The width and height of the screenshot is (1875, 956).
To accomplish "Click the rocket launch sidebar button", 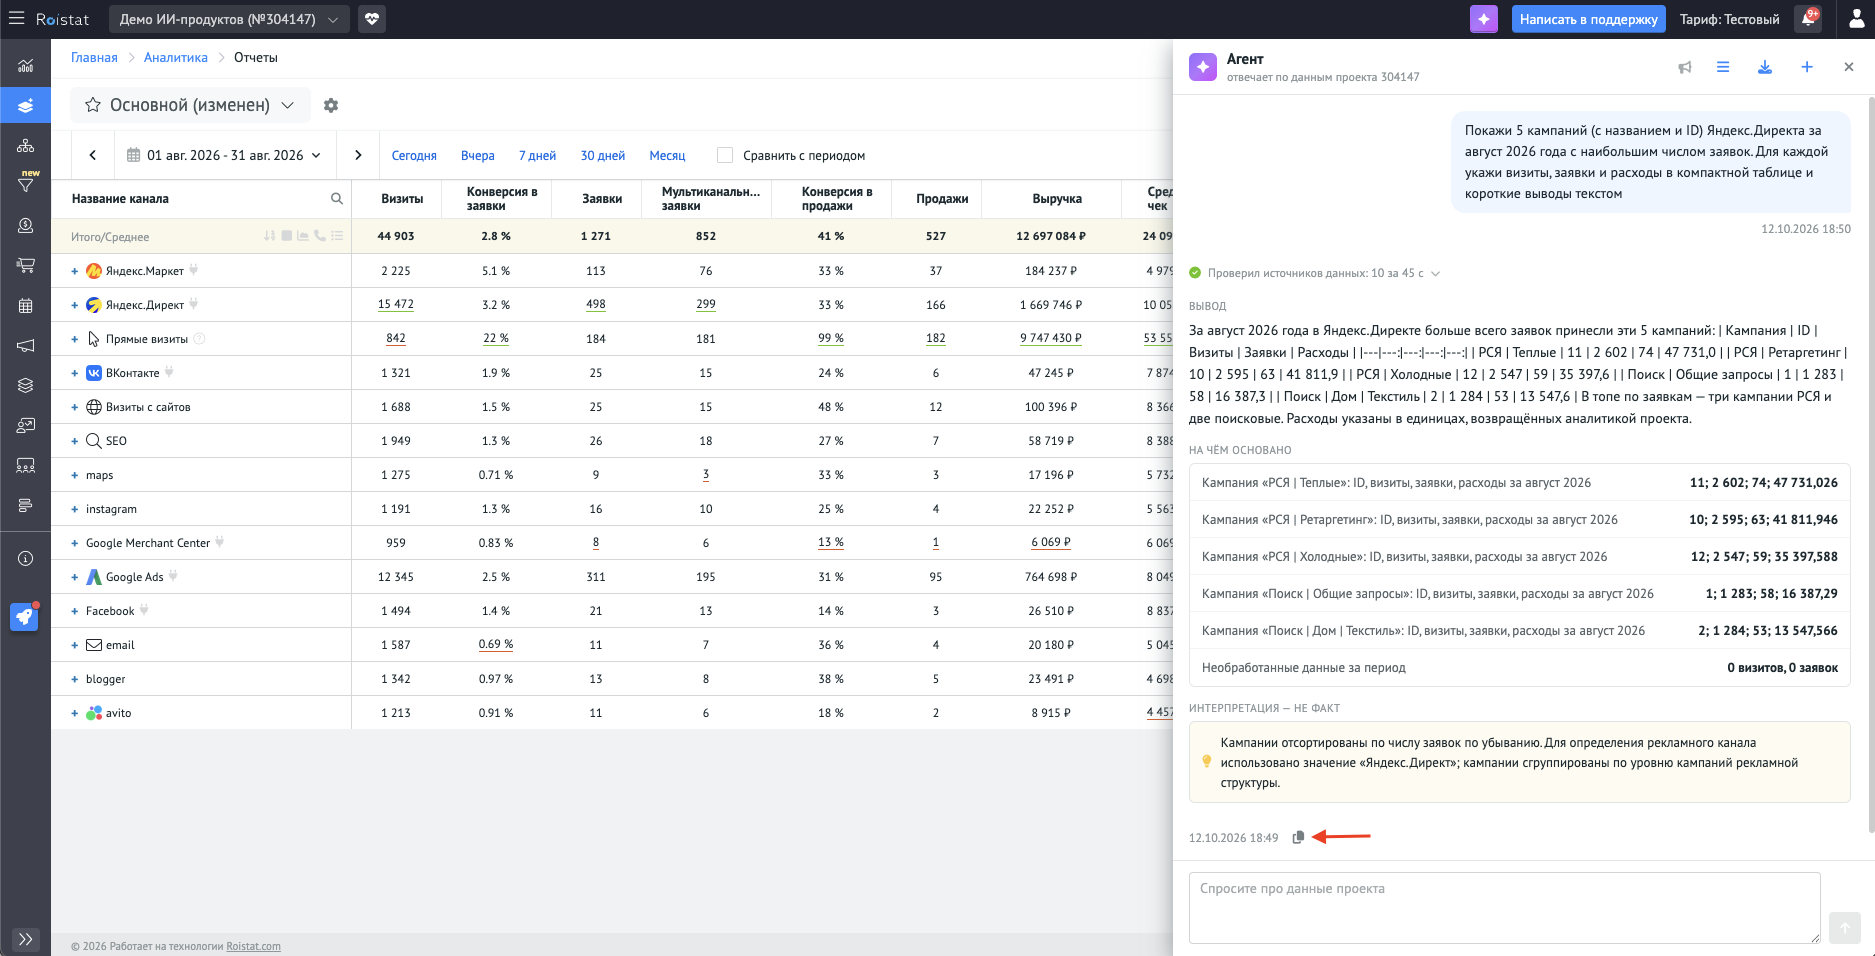I will [24, 617].
